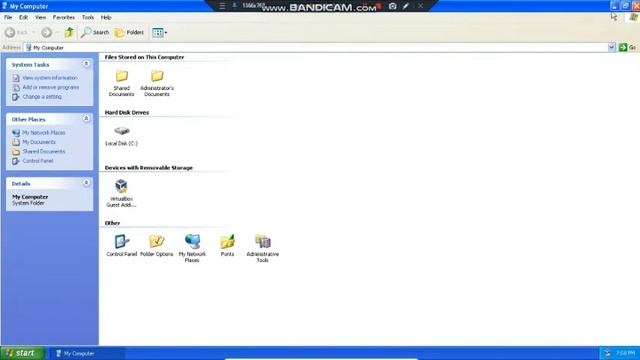Click the Go button
Screen dimensions: 640x360
tap(627, 47)
